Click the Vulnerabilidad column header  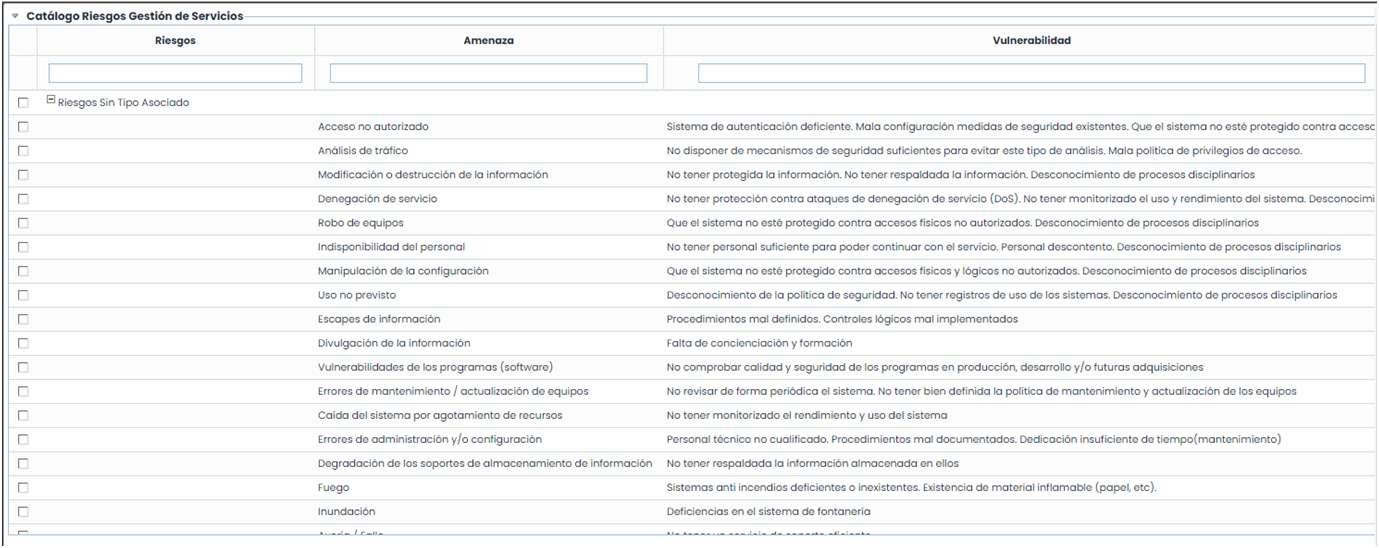tap(1030, 41)
